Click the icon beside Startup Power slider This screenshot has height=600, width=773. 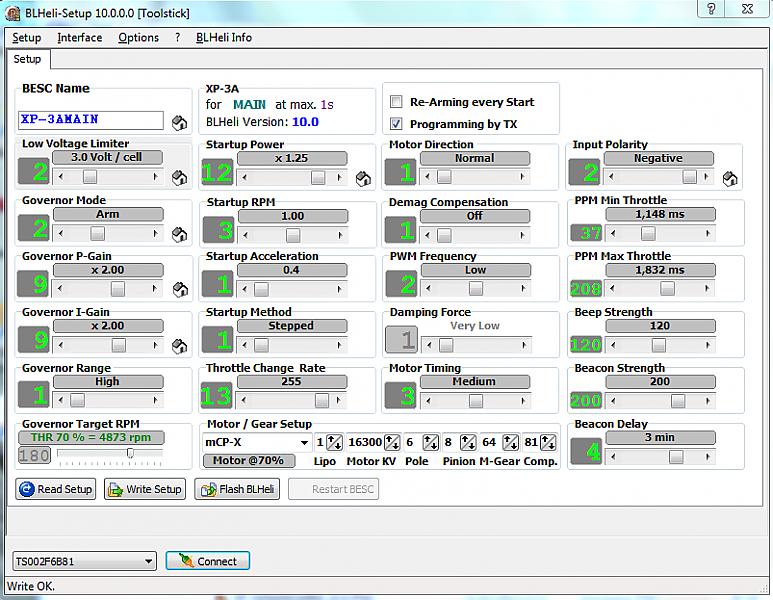coord(363,178)
